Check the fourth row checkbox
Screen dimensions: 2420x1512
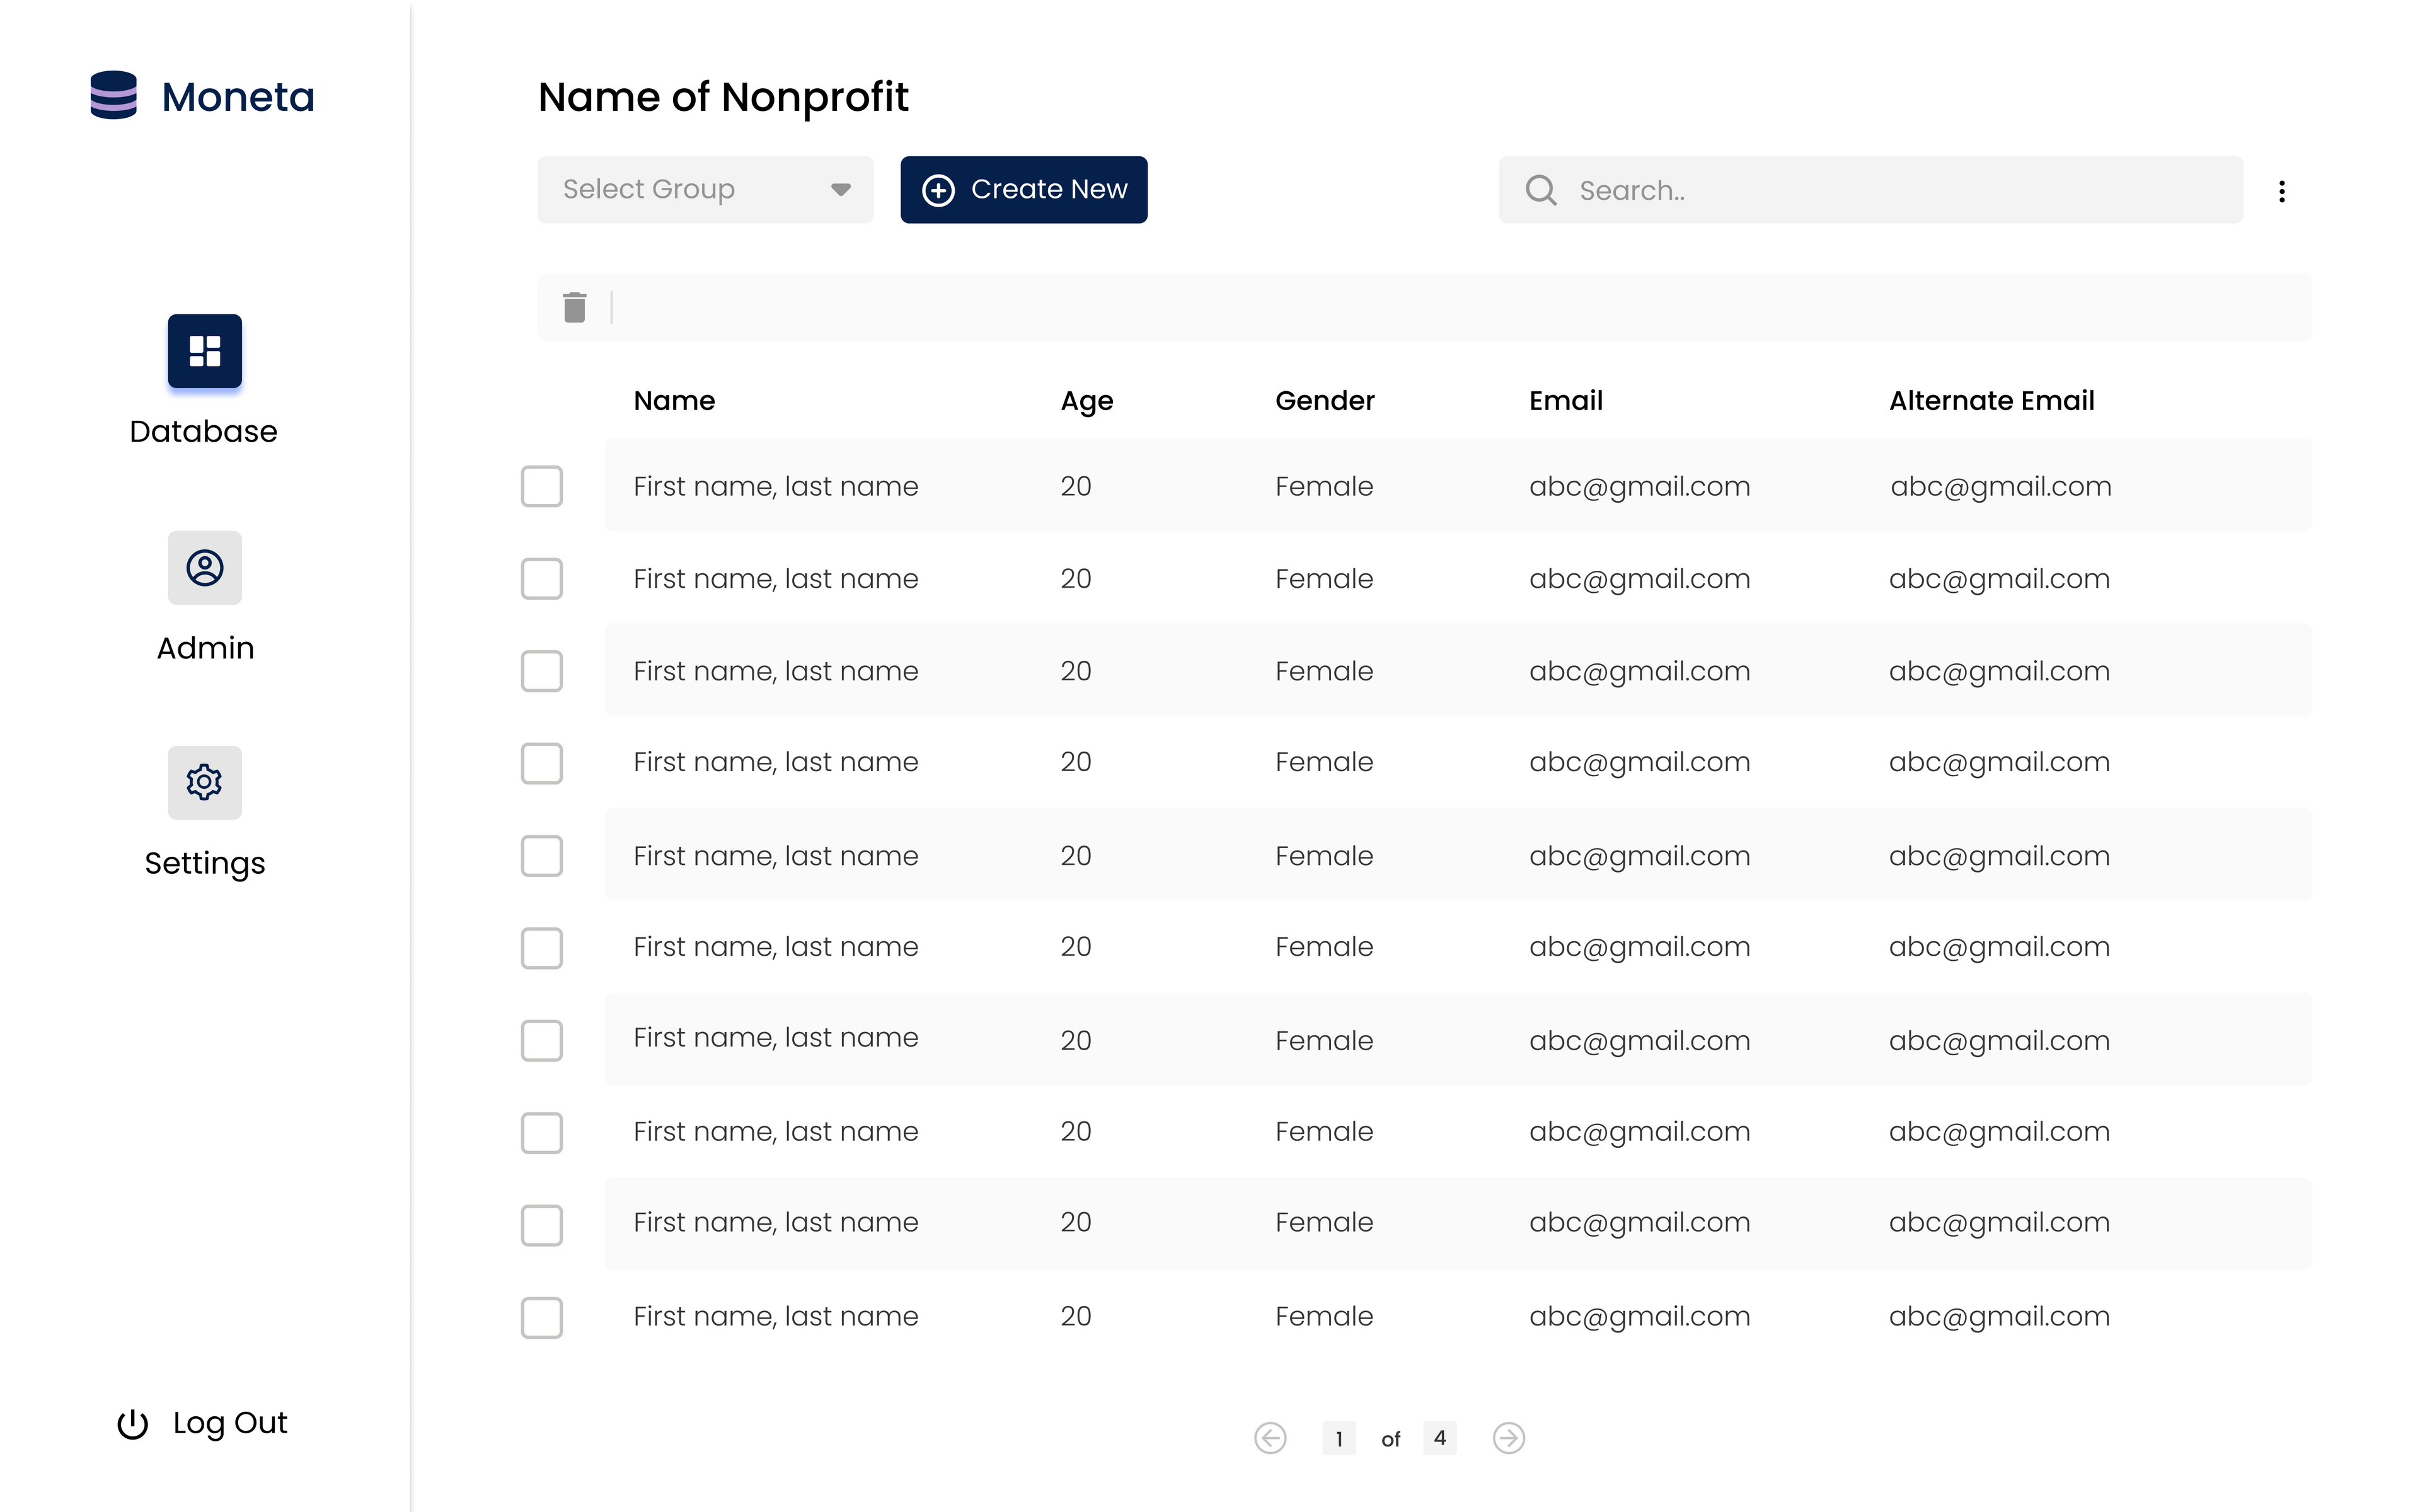pos(542,763)
